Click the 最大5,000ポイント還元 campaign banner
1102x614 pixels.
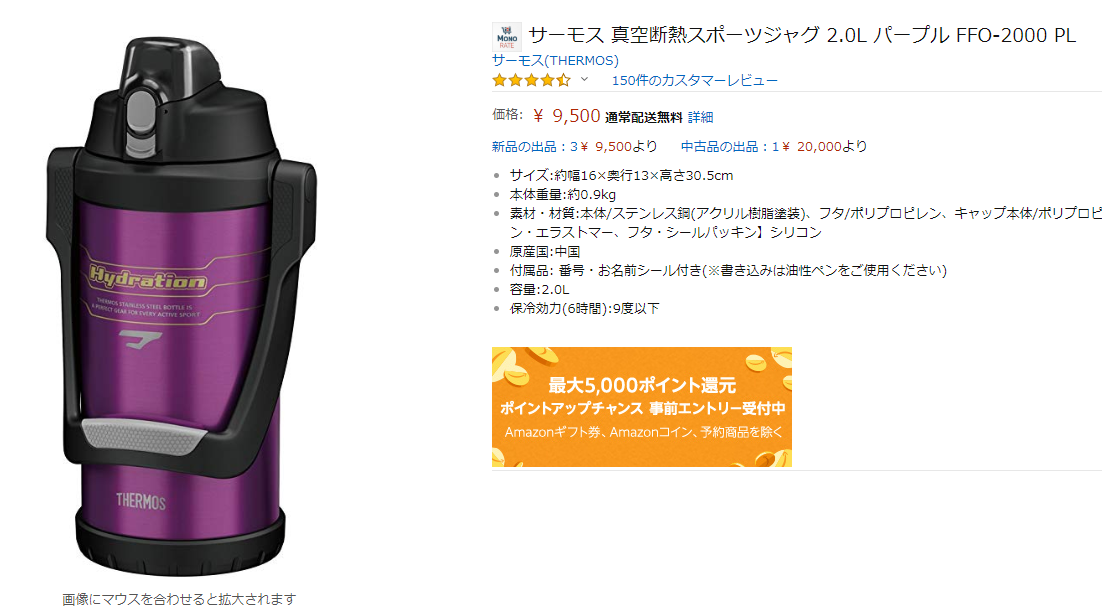(642, 407)
